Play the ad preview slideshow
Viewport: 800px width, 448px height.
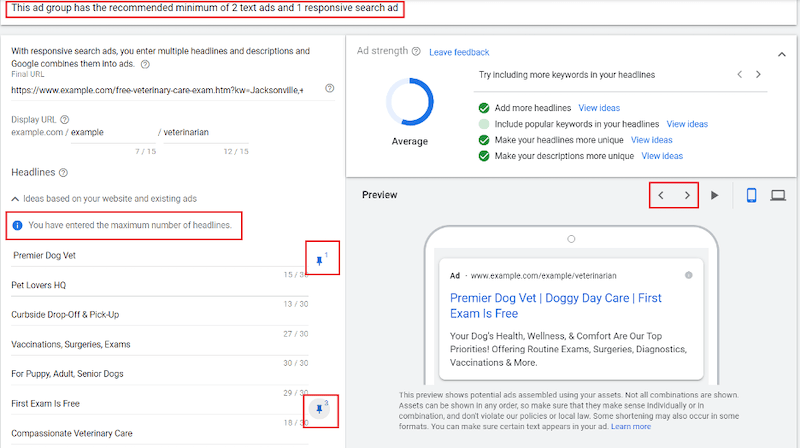[x=714, y=195]
